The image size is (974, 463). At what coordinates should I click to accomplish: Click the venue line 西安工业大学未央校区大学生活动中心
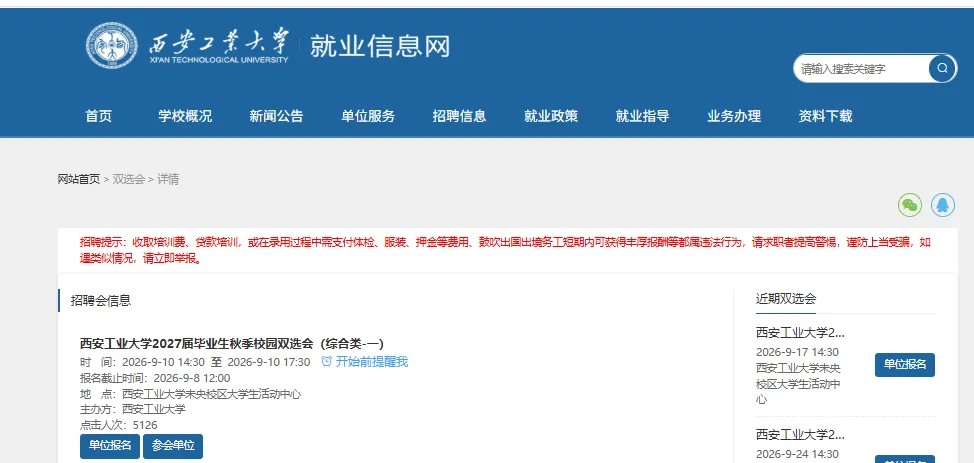[x=191, y=394]
